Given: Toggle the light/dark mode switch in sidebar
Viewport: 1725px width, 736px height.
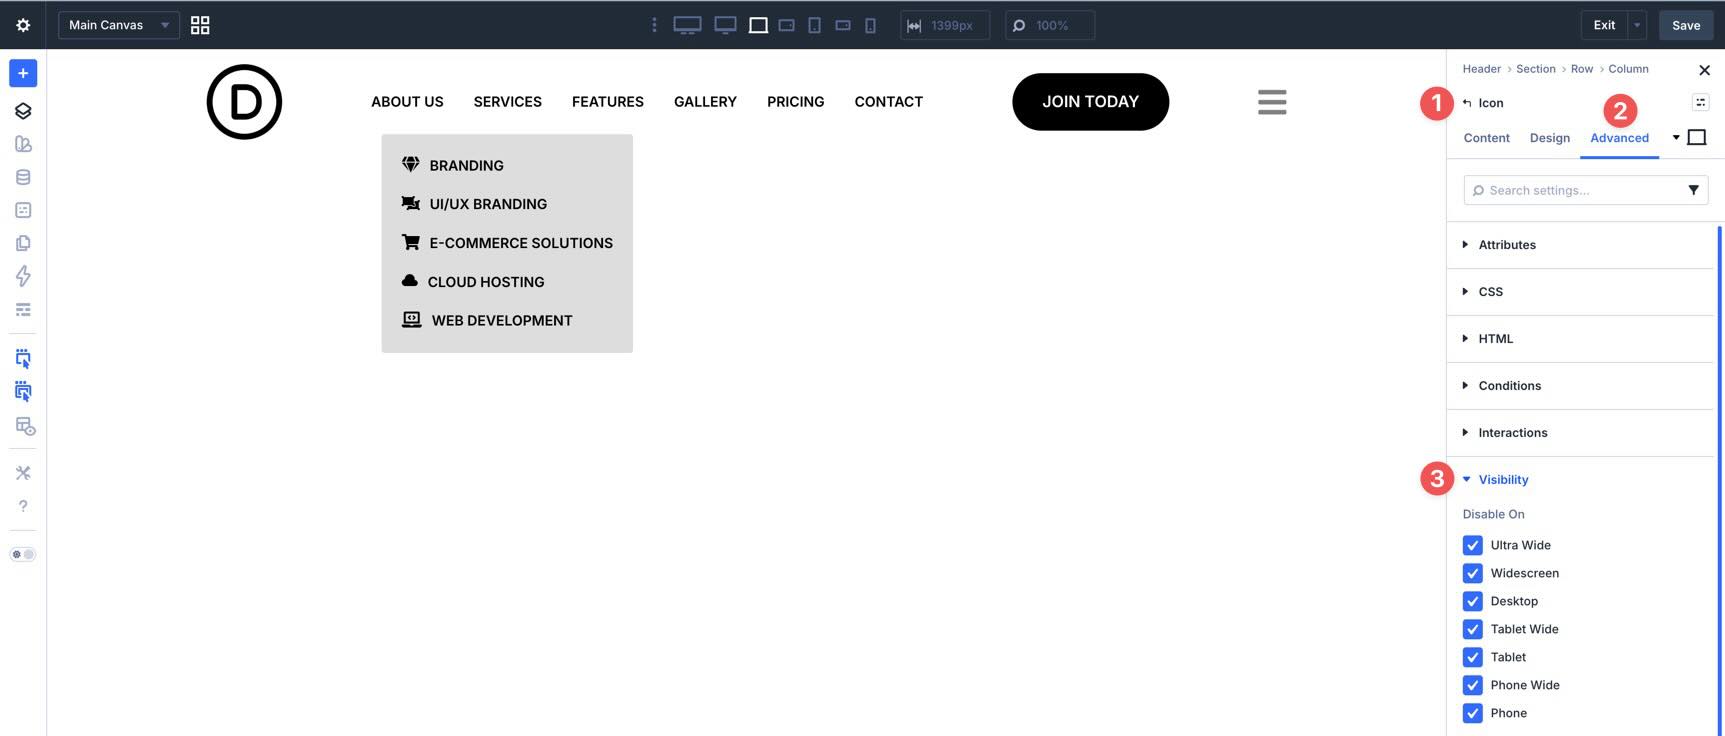Looking at the screenshot, I should tap(23, 554).
